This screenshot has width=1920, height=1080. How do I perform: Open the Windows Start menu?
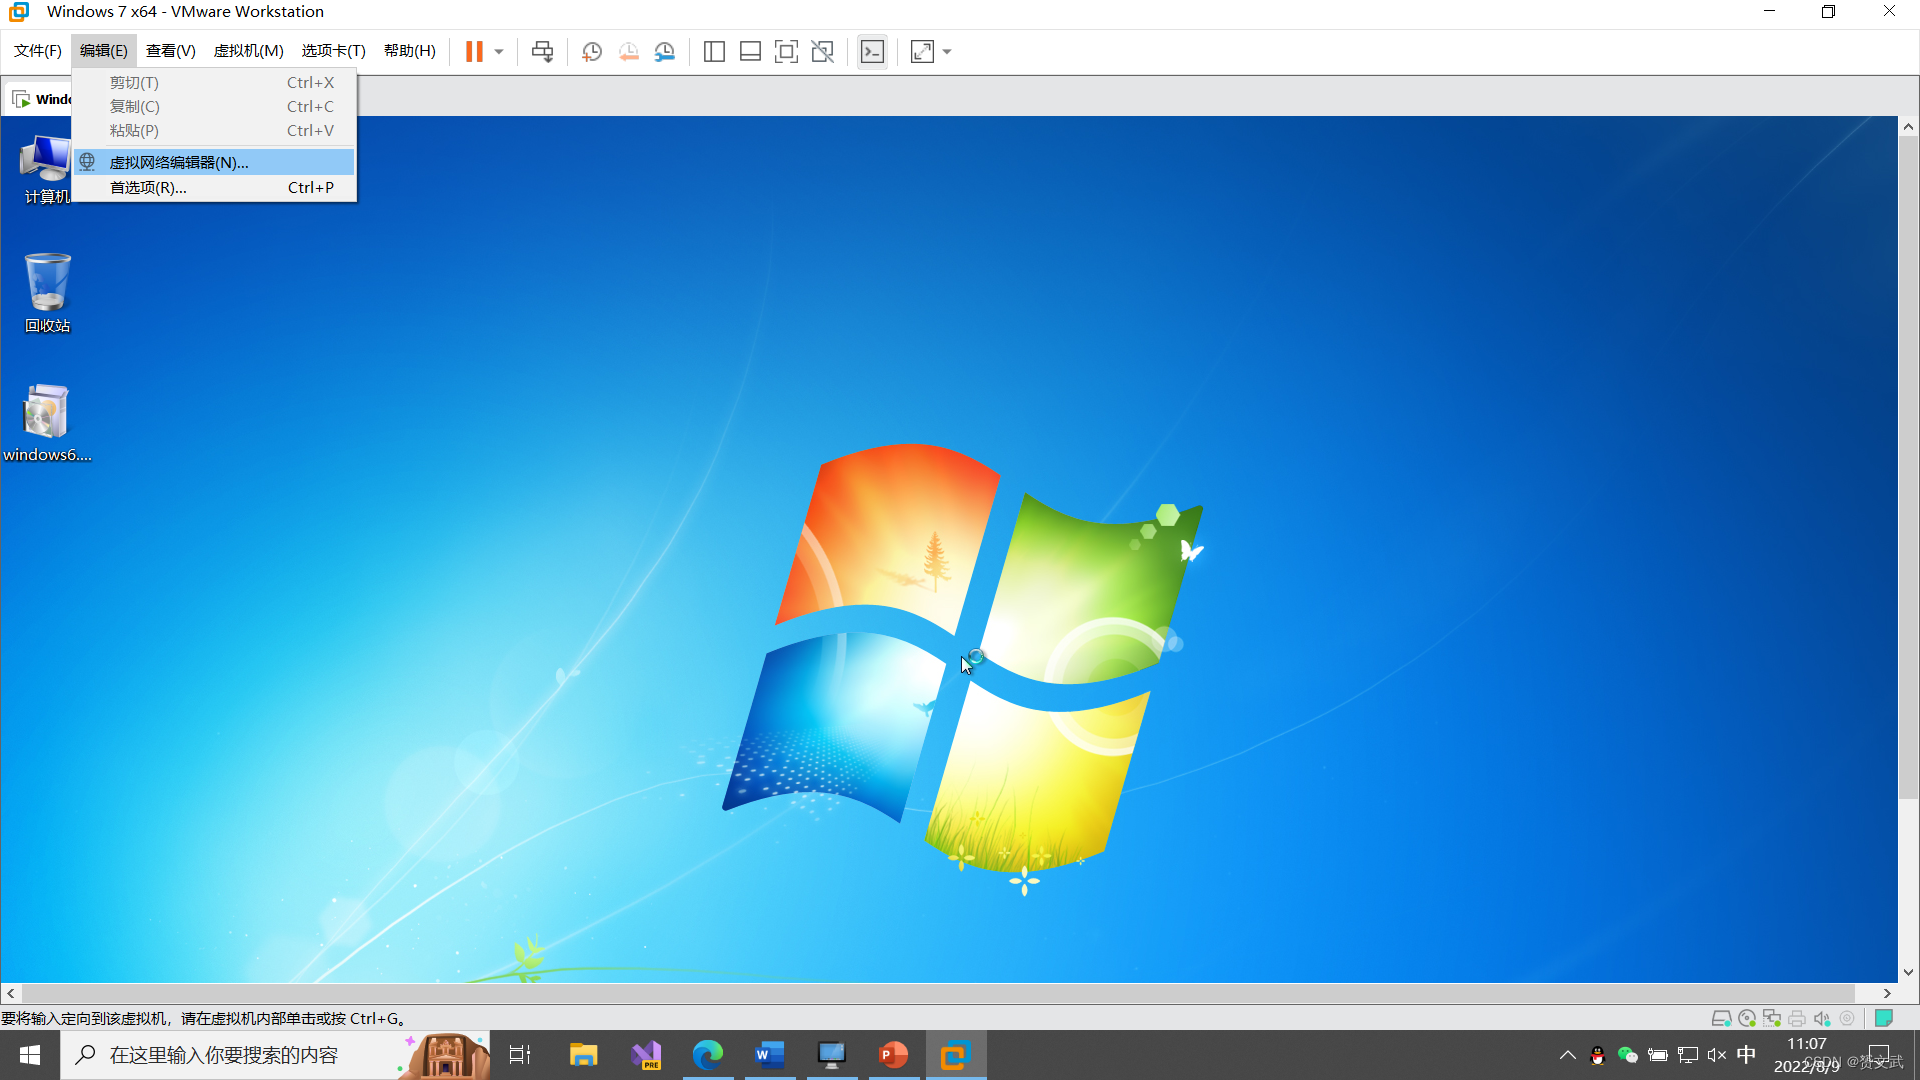tap(30, 1055)
